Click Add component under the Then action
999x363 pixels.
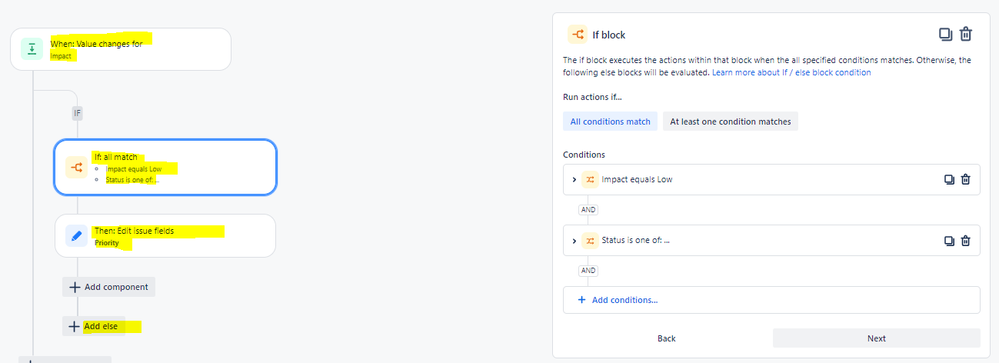point(109,287)
